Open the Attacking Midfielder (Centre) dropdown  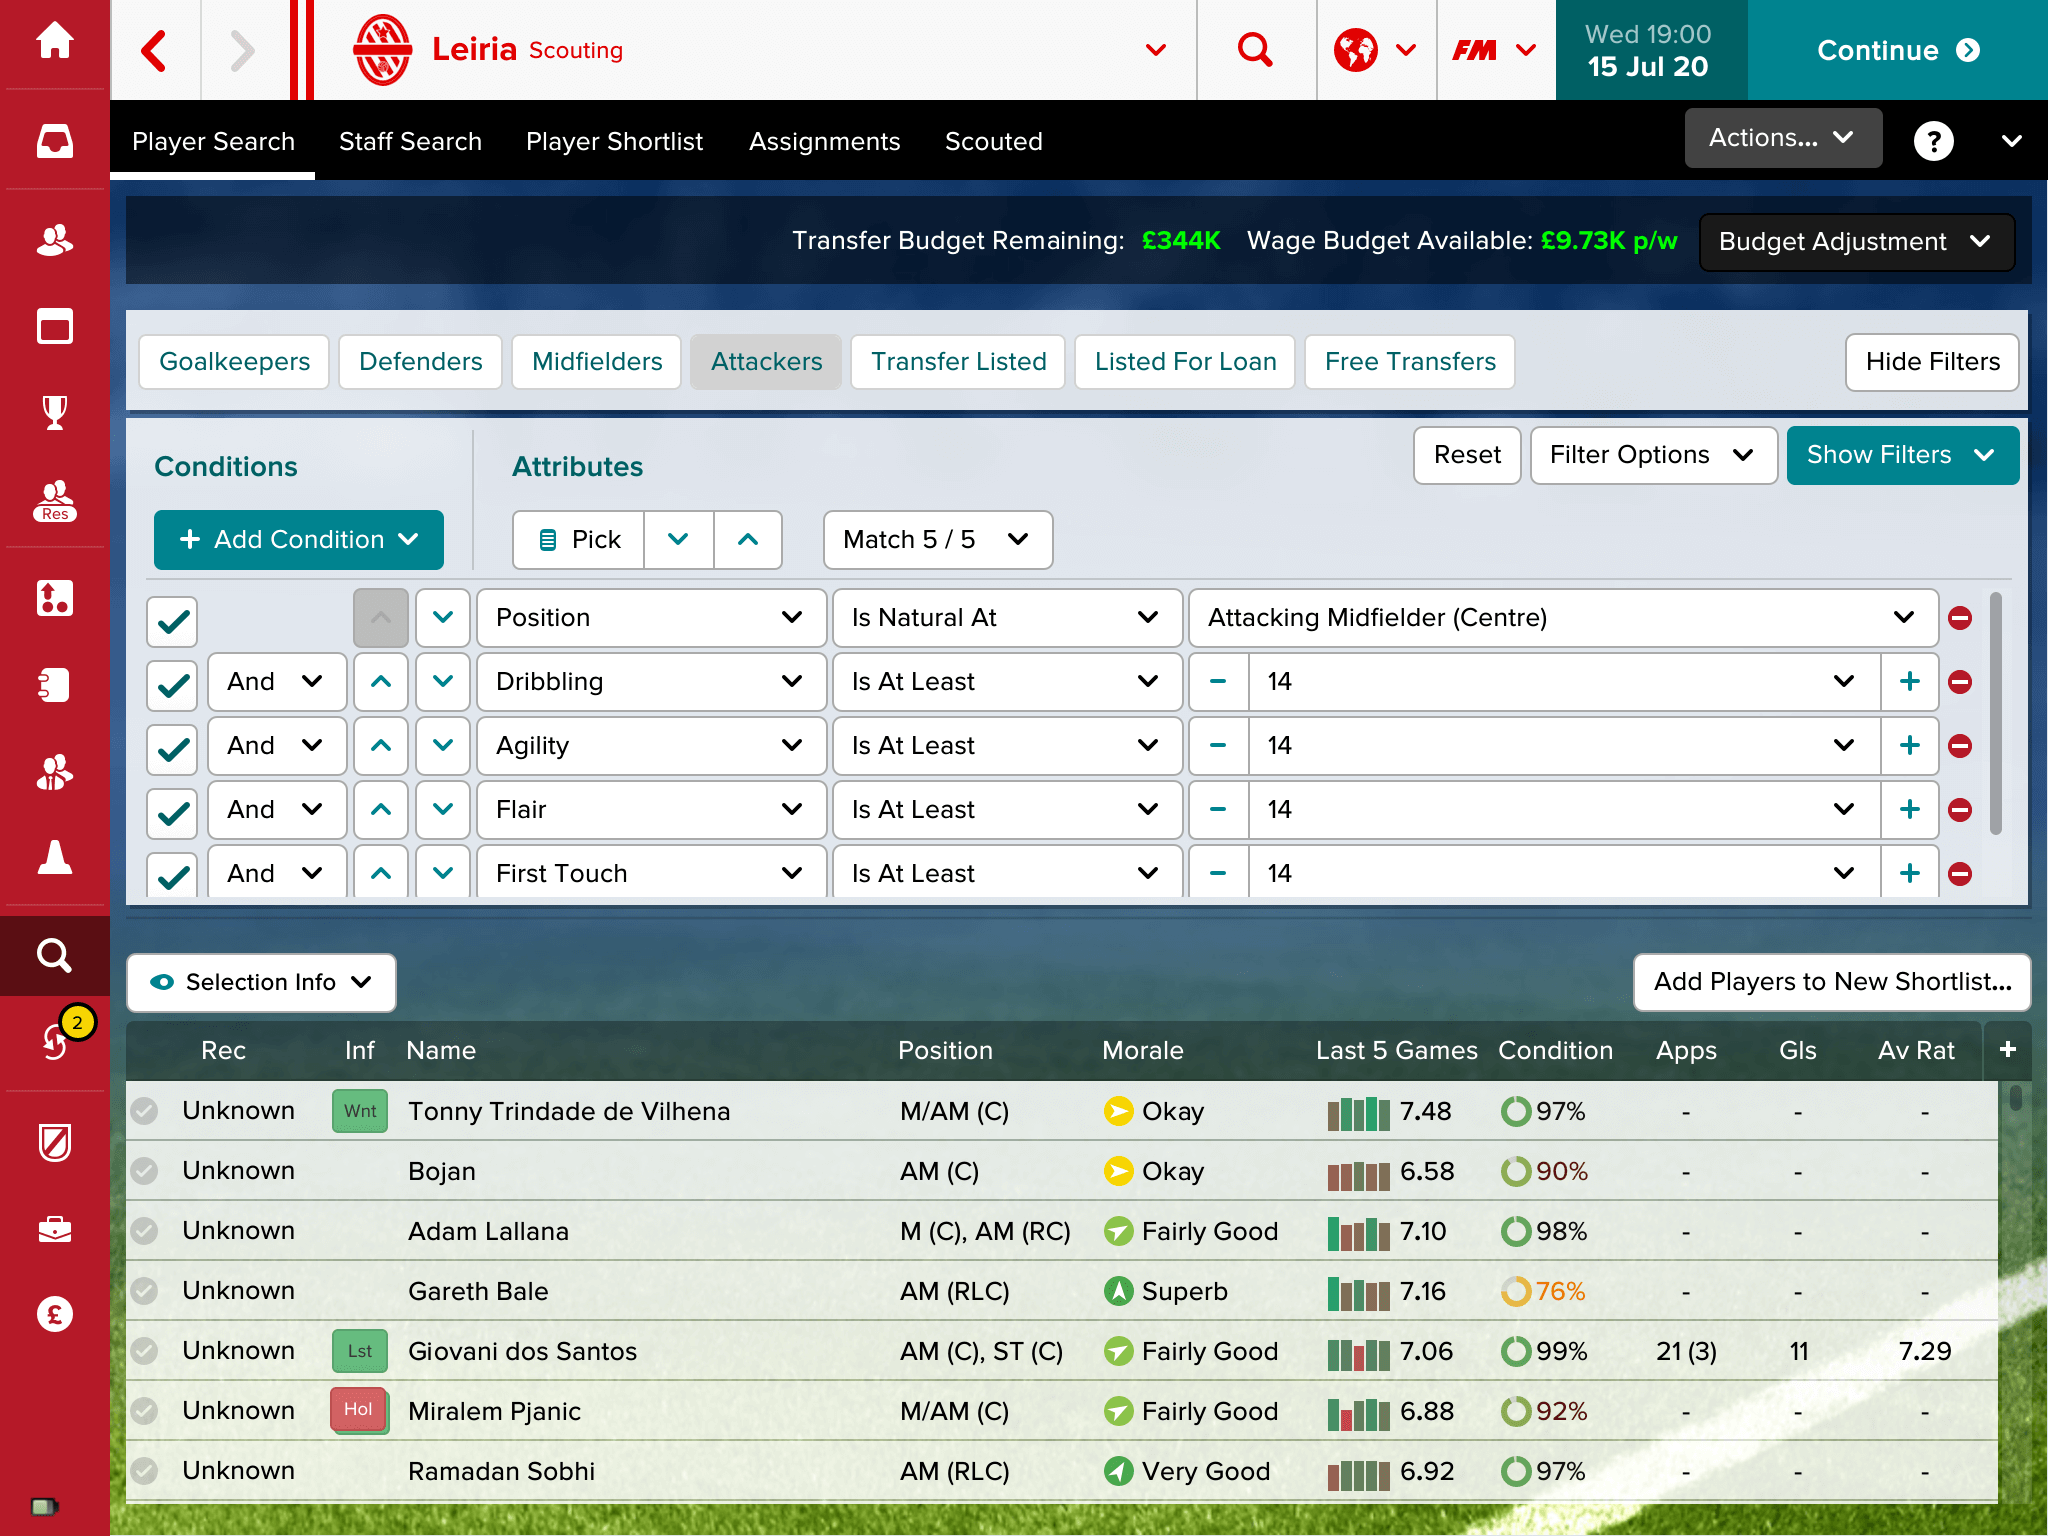pos(1562,618)
